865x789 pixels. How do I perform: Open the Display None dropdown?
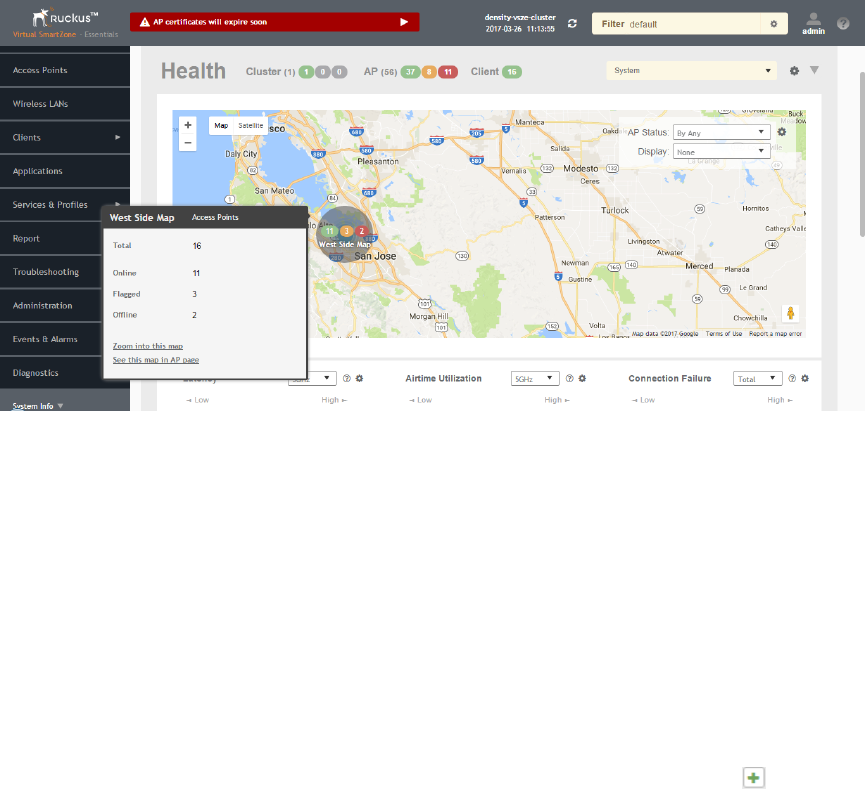coord(722,151)
